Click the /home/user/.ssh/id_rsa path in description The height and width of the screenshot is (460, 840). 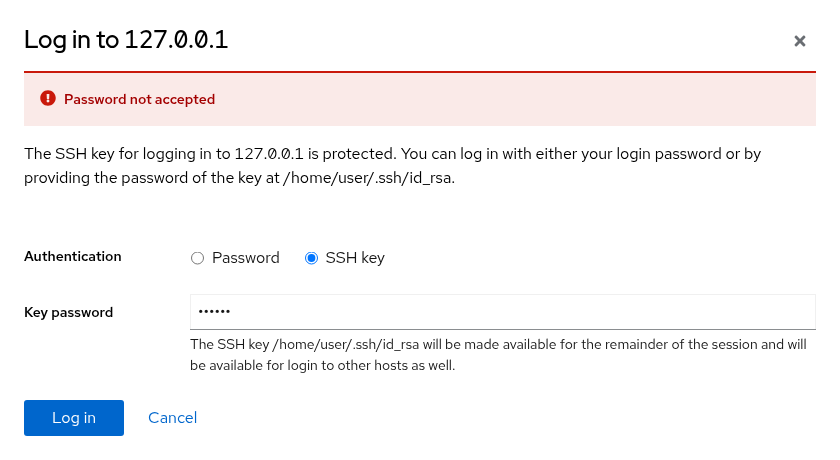[x=367, y=178]
